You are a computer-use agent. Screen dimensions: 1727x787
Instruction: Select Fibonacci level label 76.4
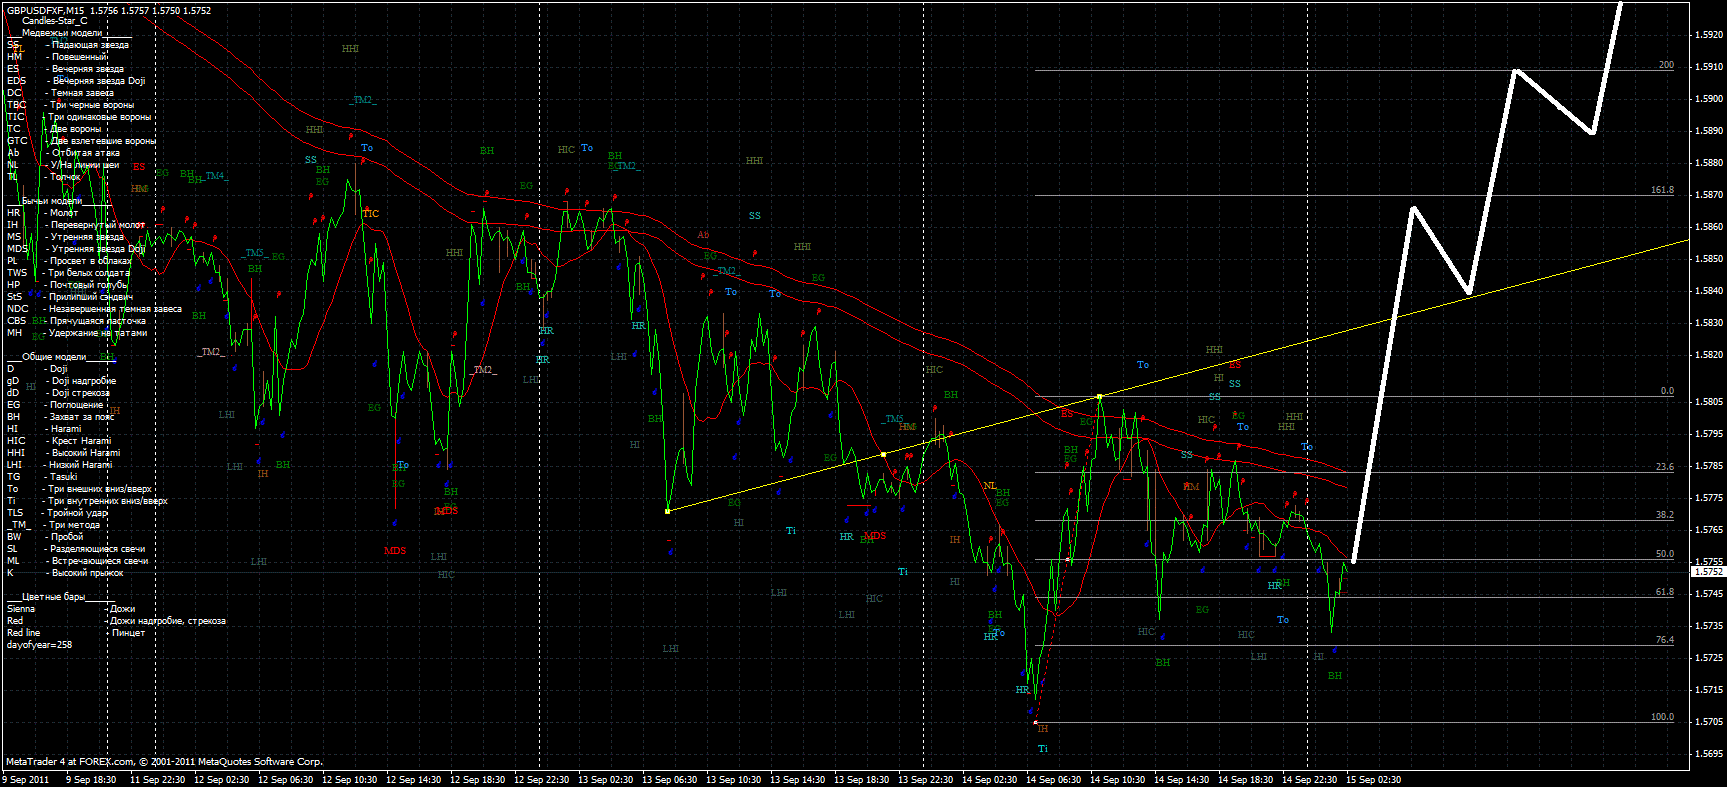point(1664,640)
